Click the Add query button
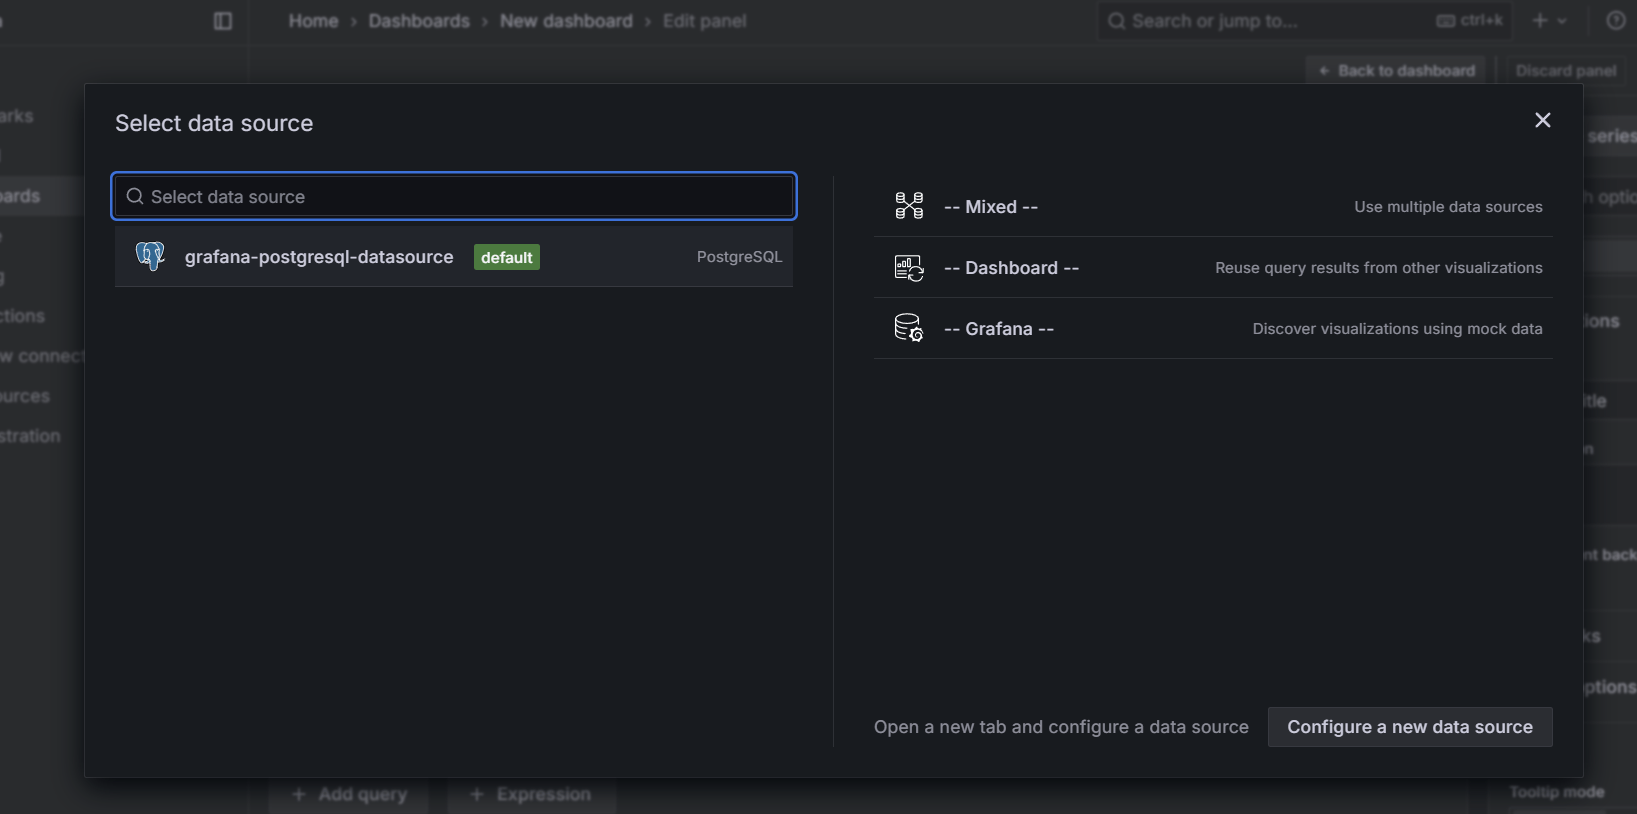This screenshot has width=1637, height=814. pos(349,794)
